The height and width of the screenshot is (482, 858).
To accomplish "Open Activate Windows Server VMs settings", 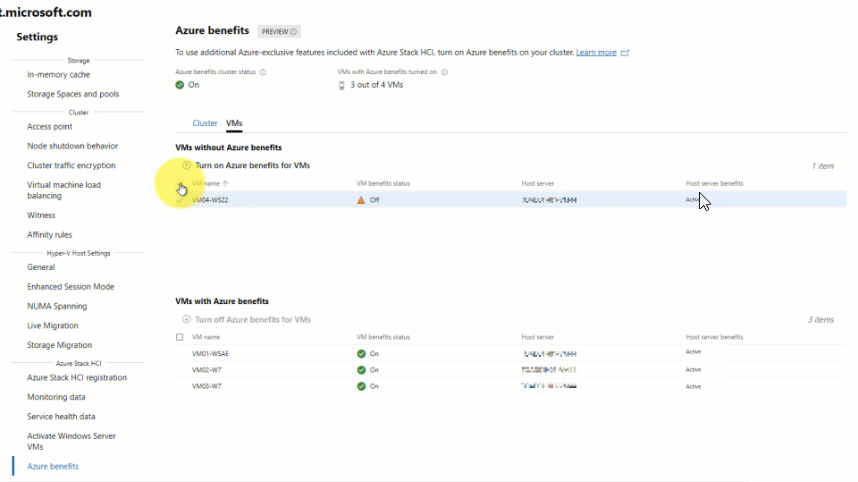I will coord(71,442).
